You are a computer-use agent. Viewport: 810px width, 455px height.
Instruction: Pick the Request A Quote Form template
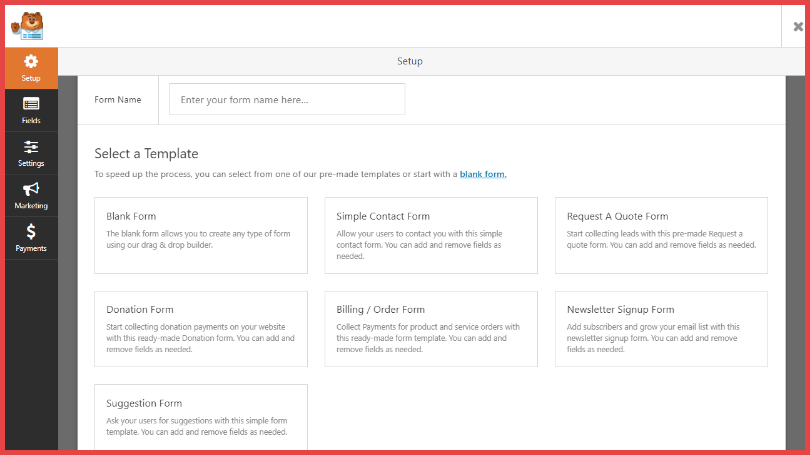(x=661, y=235)
